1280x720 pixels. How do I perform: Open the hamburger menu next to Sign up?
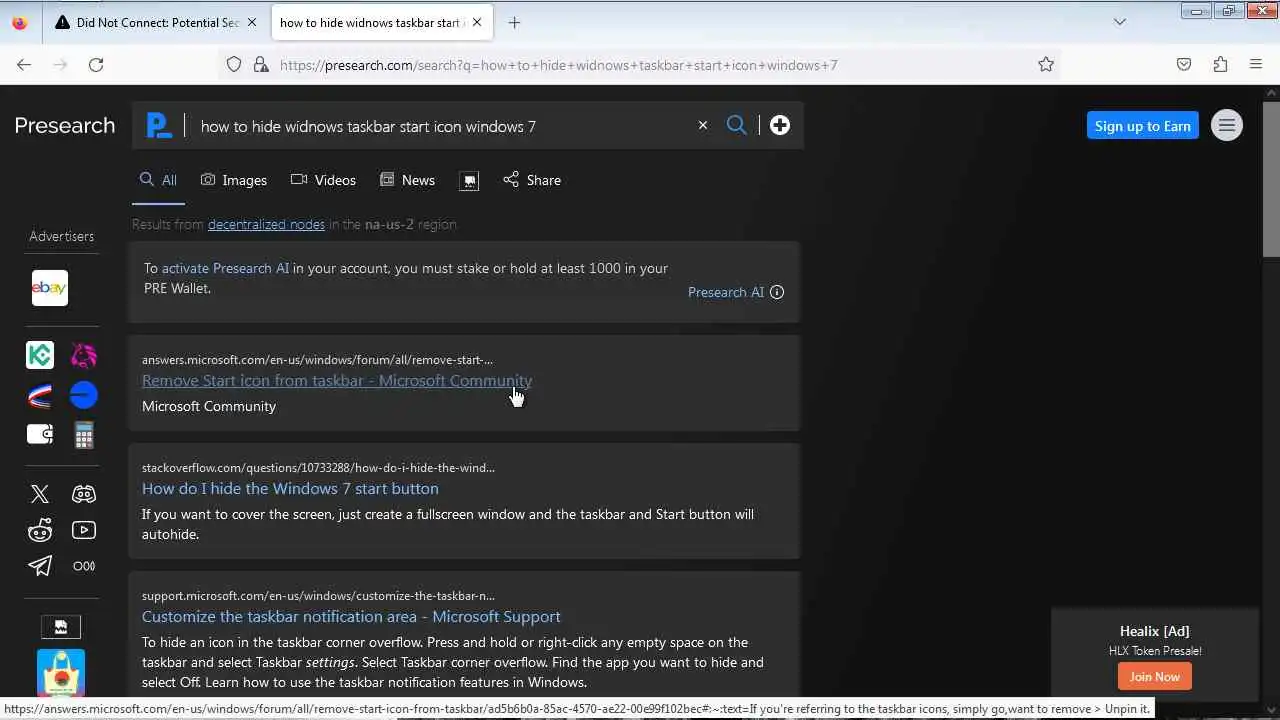click(1227, 125)
